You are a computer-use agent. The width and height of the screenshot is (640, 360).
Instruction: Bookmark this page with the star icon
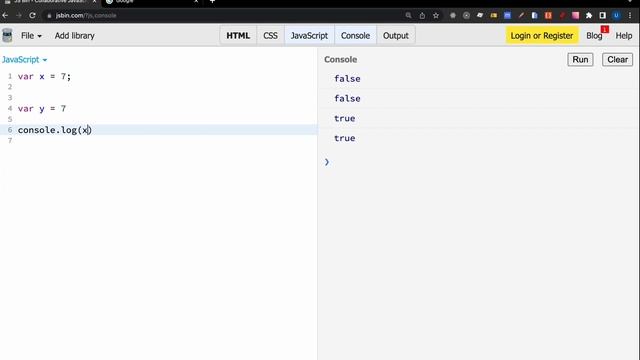click(436, 16)
